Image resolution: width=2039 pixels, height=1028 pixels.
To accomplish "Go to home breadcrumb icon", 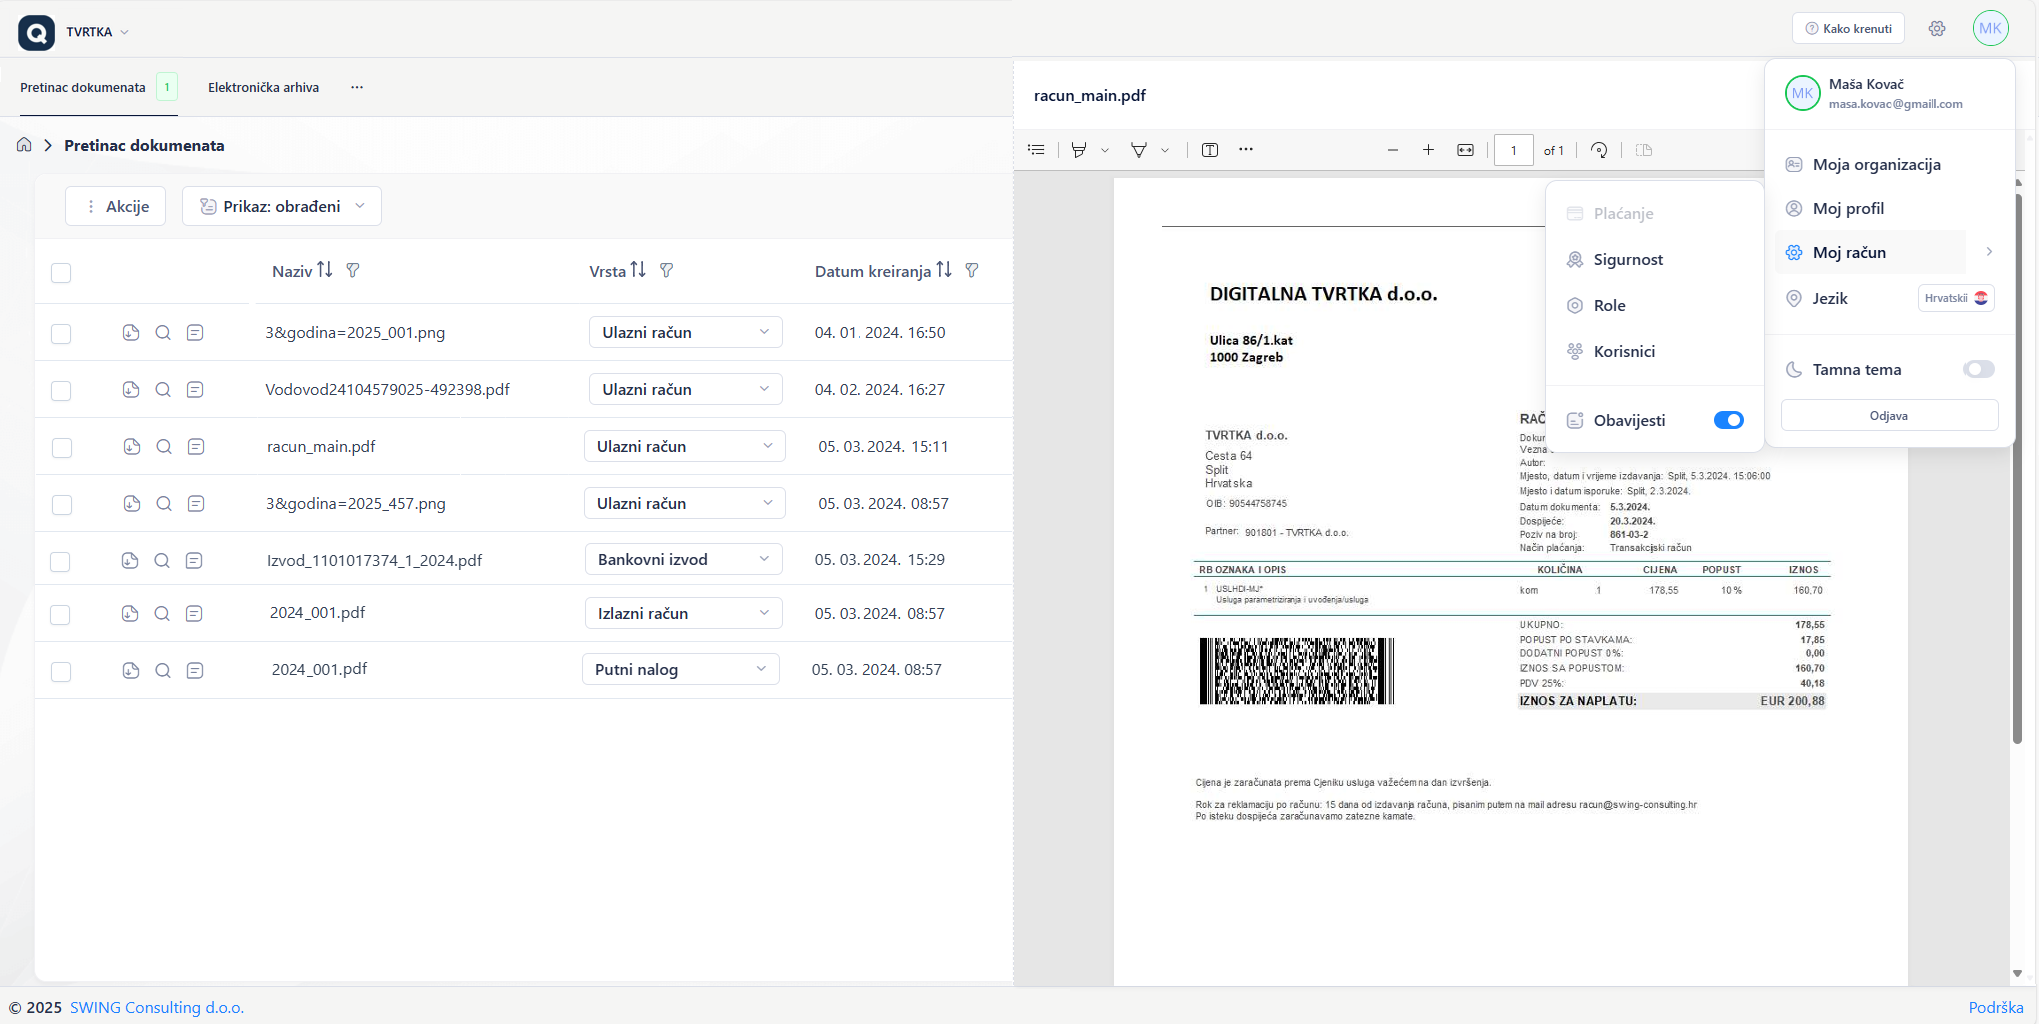I will click(24, 145).
